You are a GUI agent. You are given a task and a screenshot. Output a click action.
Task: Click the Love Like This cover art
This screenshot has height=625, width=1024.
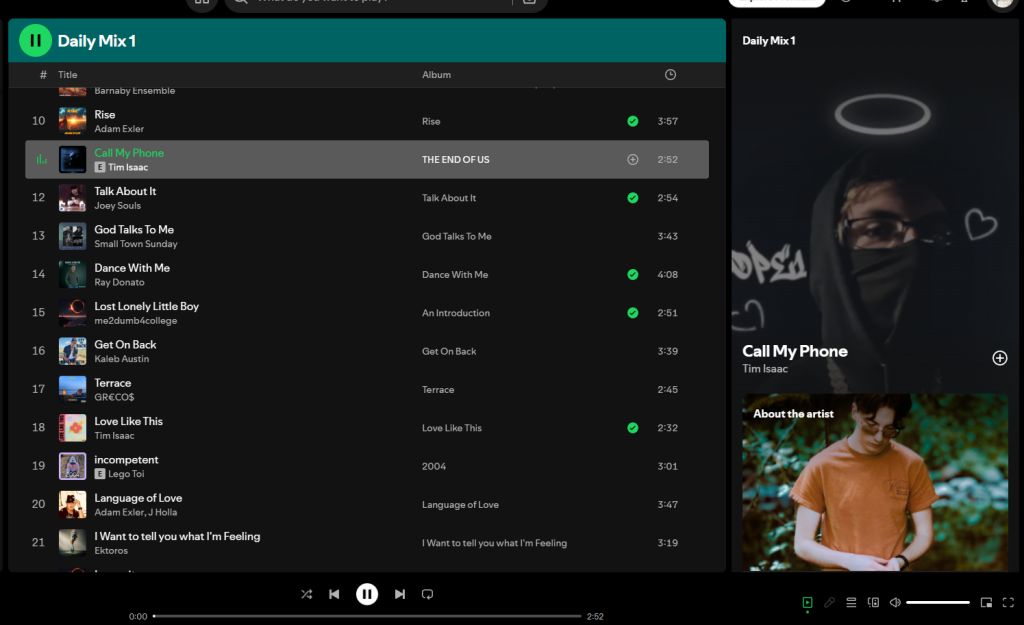tap(72, 428)
